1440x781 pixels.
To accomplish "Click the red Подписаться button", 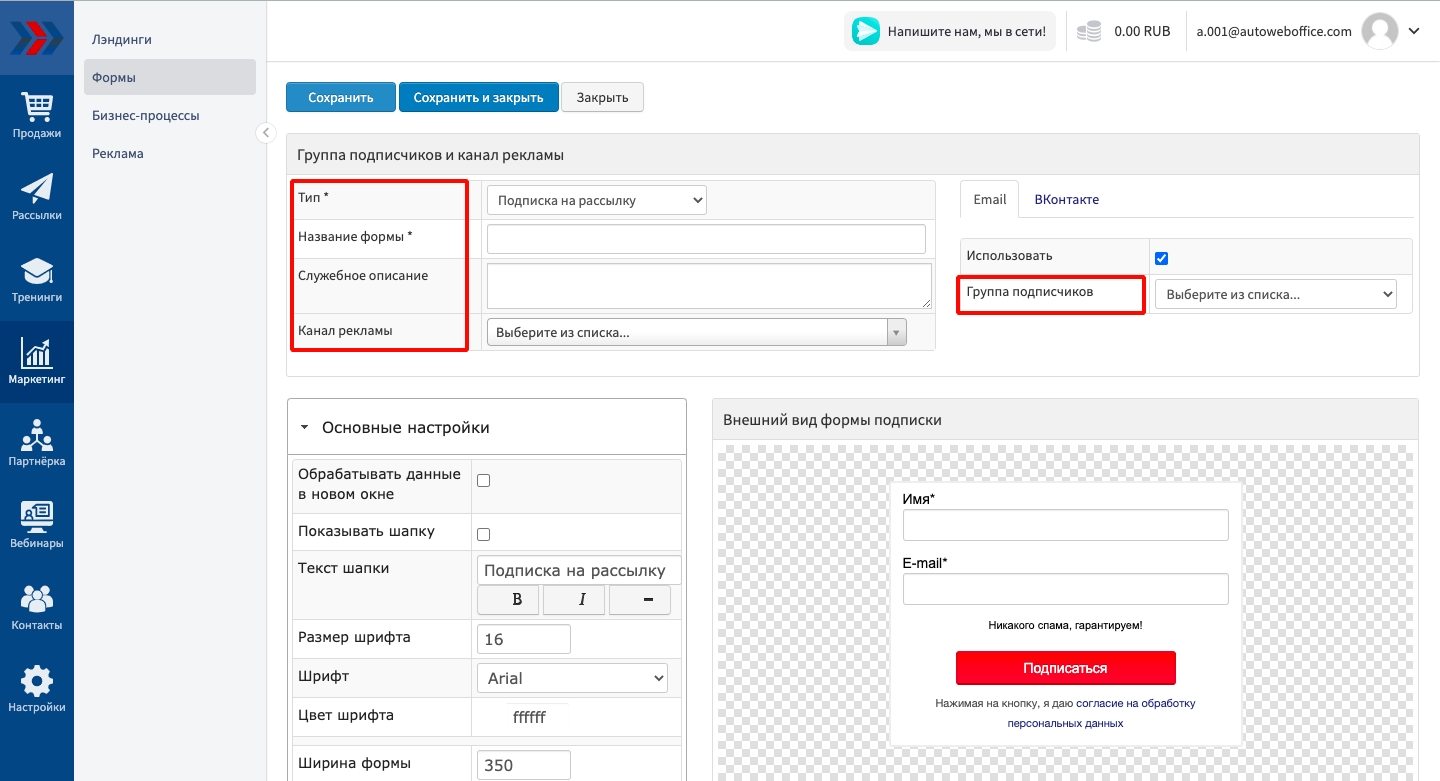I will click(x=1065, y=668).
